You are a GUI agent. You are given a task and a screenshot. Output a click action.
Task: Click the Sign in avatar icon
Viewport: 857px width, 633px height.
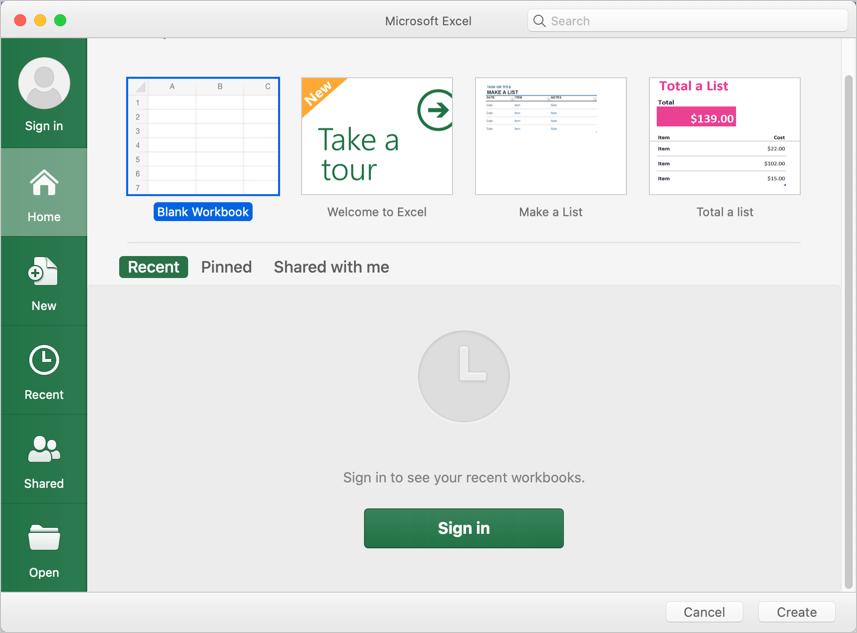(x=44, y=84)
